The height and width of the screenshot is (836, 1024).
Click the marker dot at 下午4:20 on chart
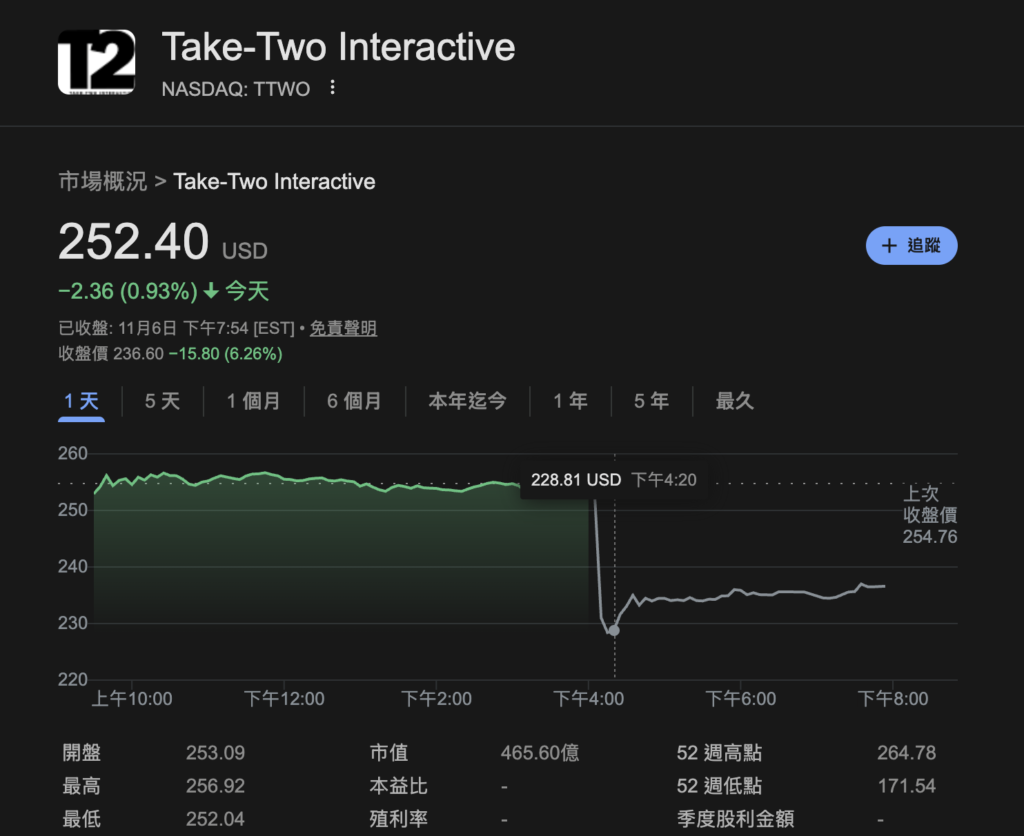click(x=614, y=630)
